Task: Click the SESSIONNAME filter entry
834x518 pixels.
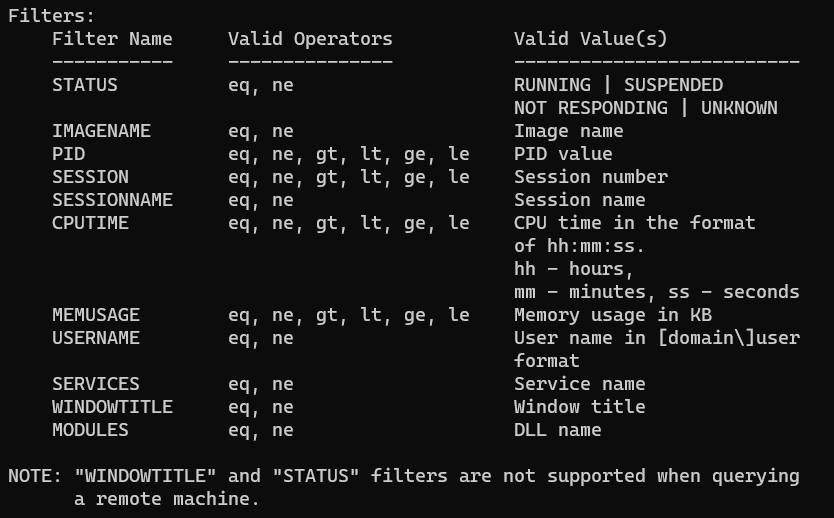Action: click(112, 200)
